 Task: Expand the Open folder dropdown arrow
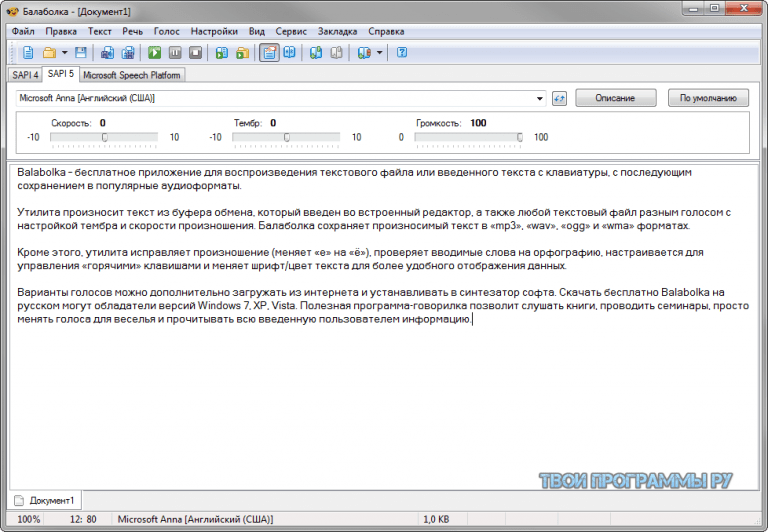click(x=64, y=52)
